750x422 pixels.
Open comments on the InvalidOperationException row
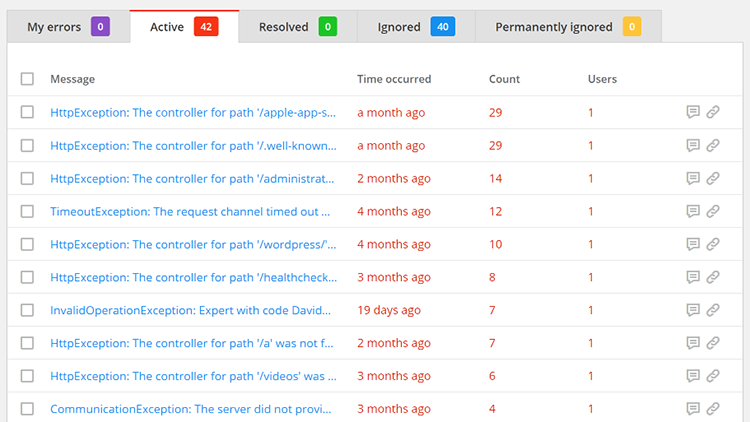[692, 311]
